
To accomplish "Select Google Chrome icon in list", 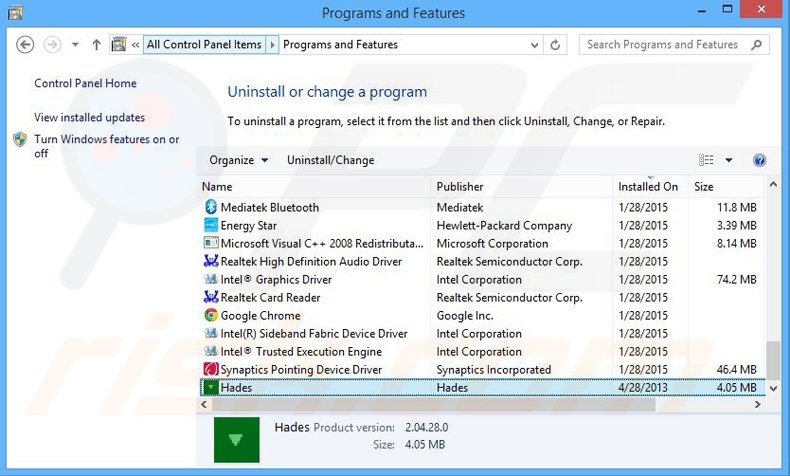I will coord(211,315).
